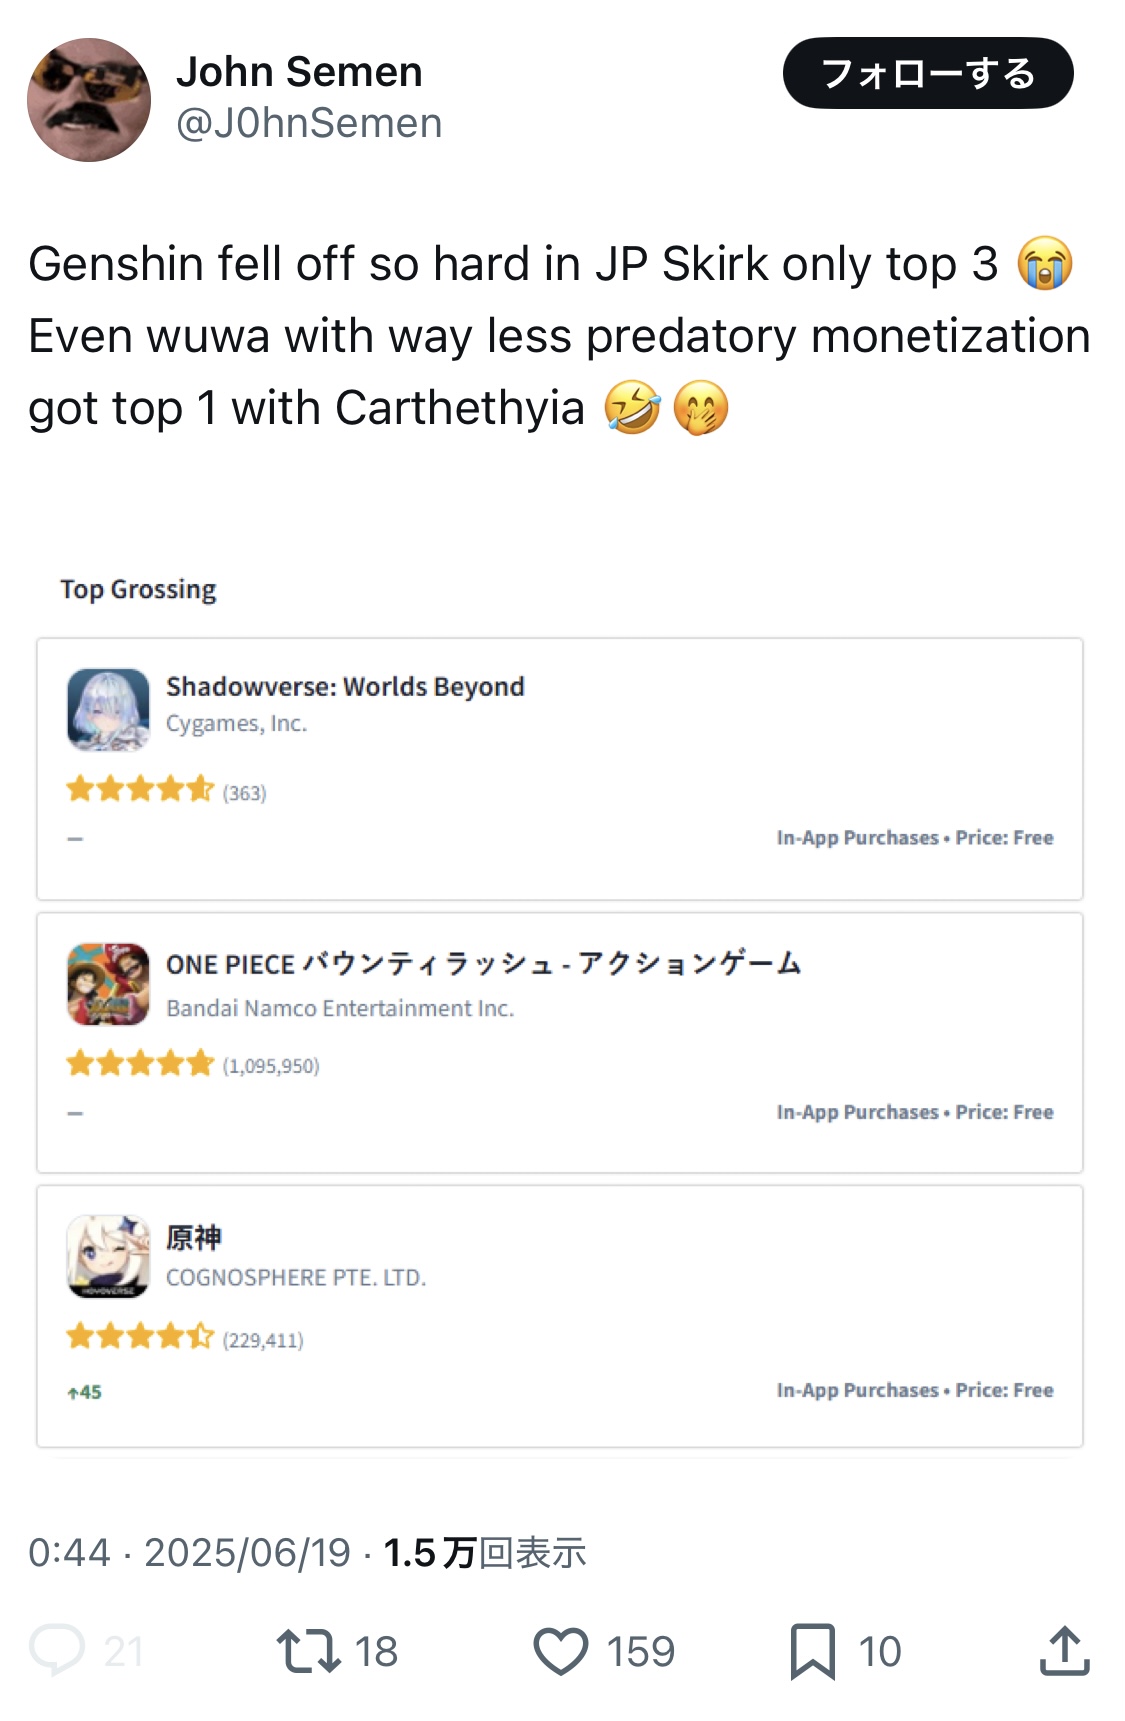View the 1.5万回表示 view count

tap(485, 1553)
